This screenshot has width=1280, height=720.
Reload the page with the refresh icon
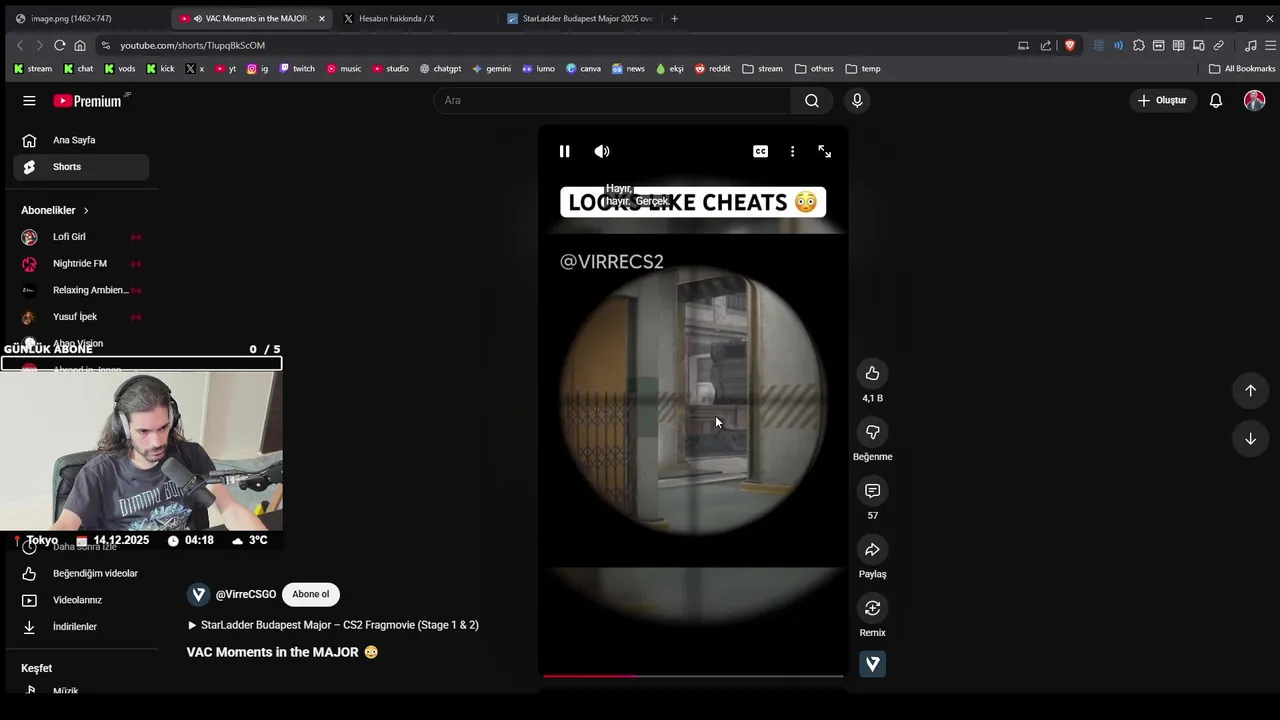point(60,45)
